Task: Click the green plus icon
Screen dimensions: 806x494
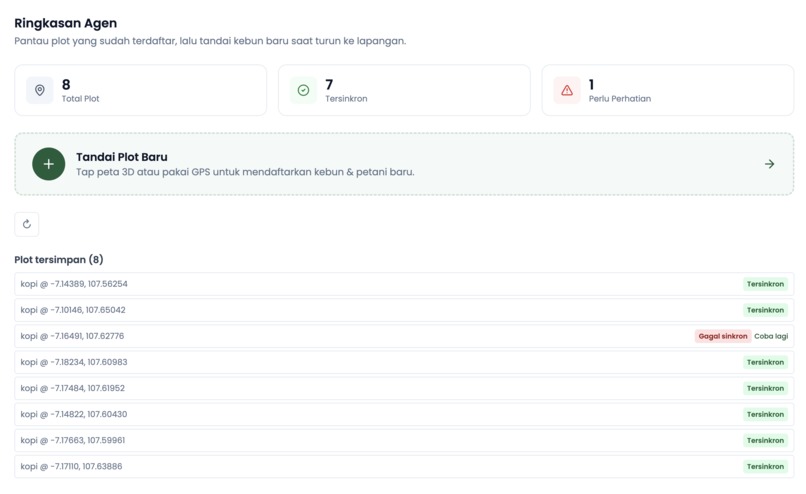Action: (49, 164)
